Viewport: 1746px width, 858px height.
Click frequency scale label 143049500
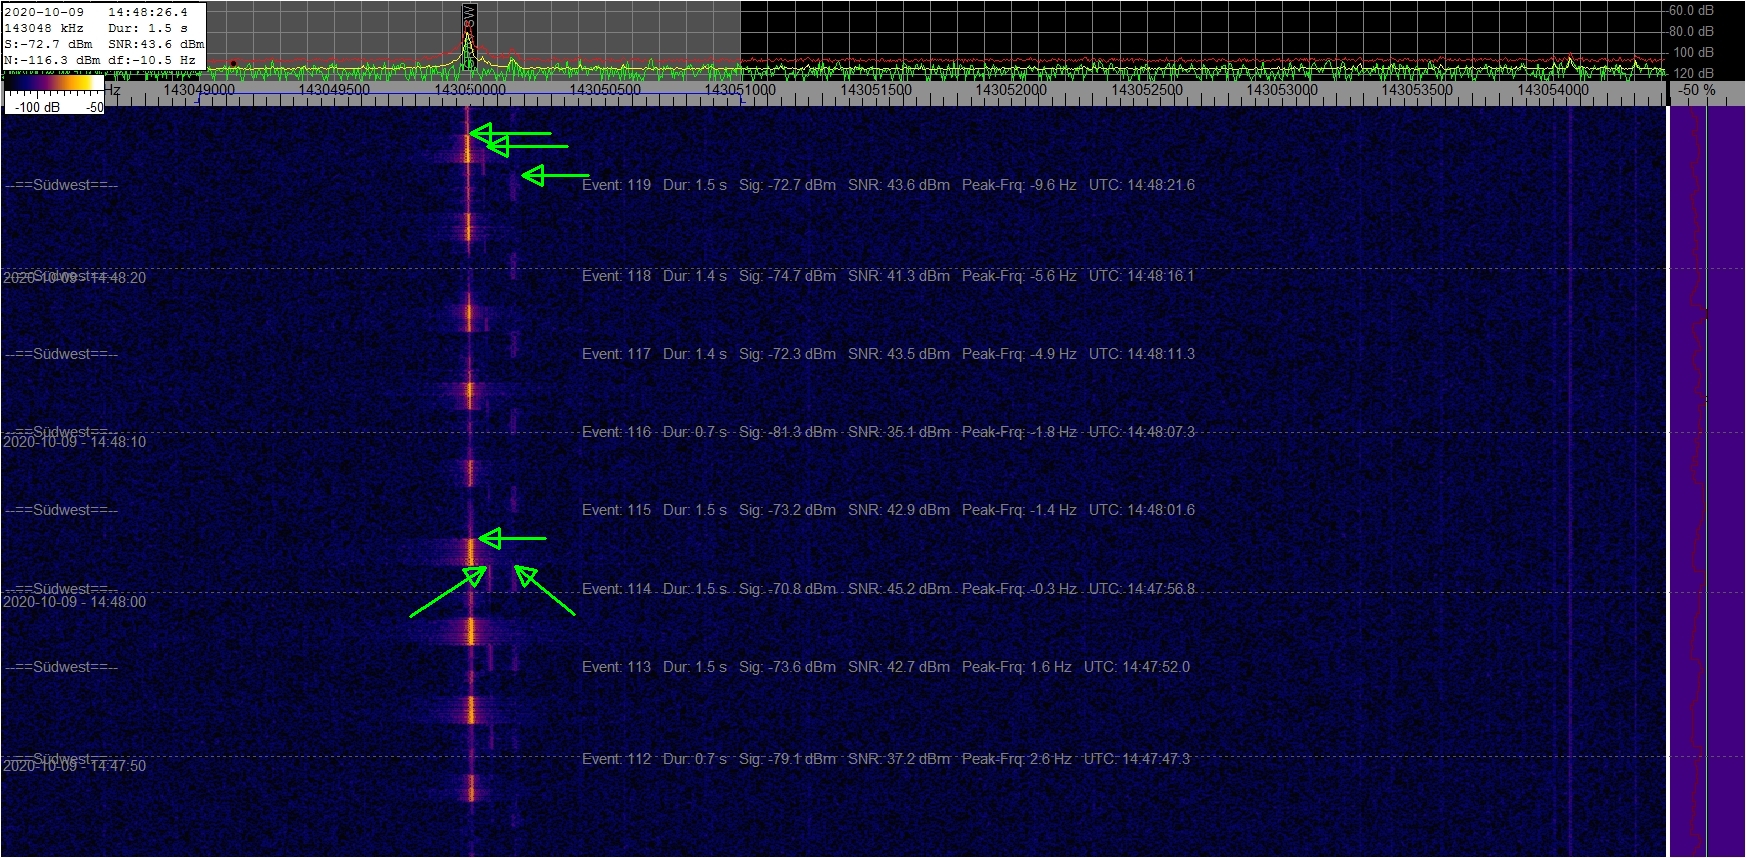coord(334,90)
